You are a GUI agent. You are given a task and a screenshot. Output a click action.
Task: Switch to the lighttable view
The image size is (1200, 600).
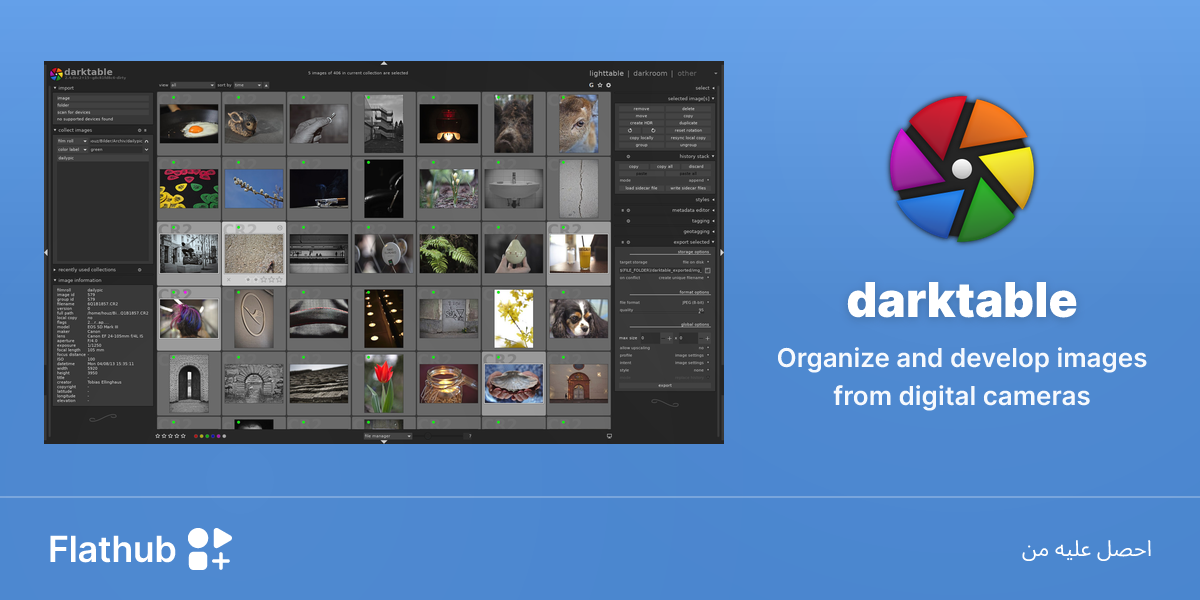pyautogui.click(x=607, y=73)
